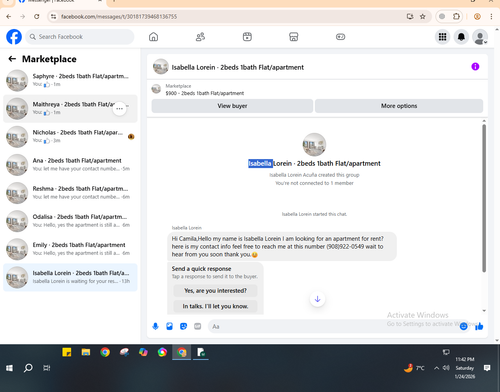
Task: Jump to latest message arrow
Action: point(317,299)
